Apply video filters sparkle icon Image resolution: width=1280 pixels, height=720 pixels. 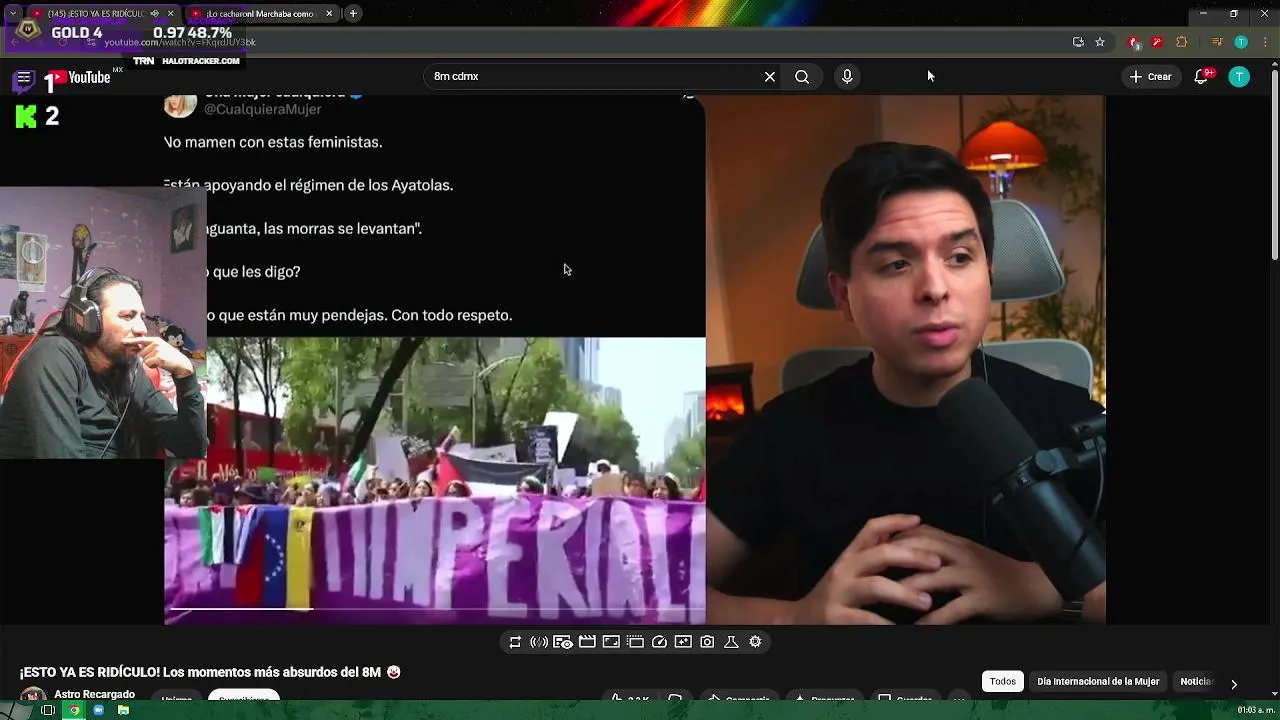coord(683,642)
